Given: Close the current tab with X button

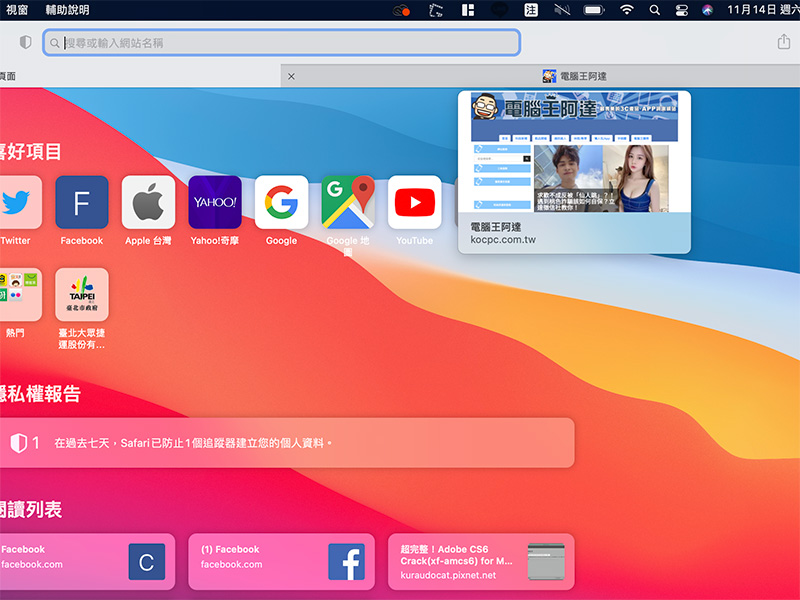Looking at the screenshot, I should [x=291, y=76].
